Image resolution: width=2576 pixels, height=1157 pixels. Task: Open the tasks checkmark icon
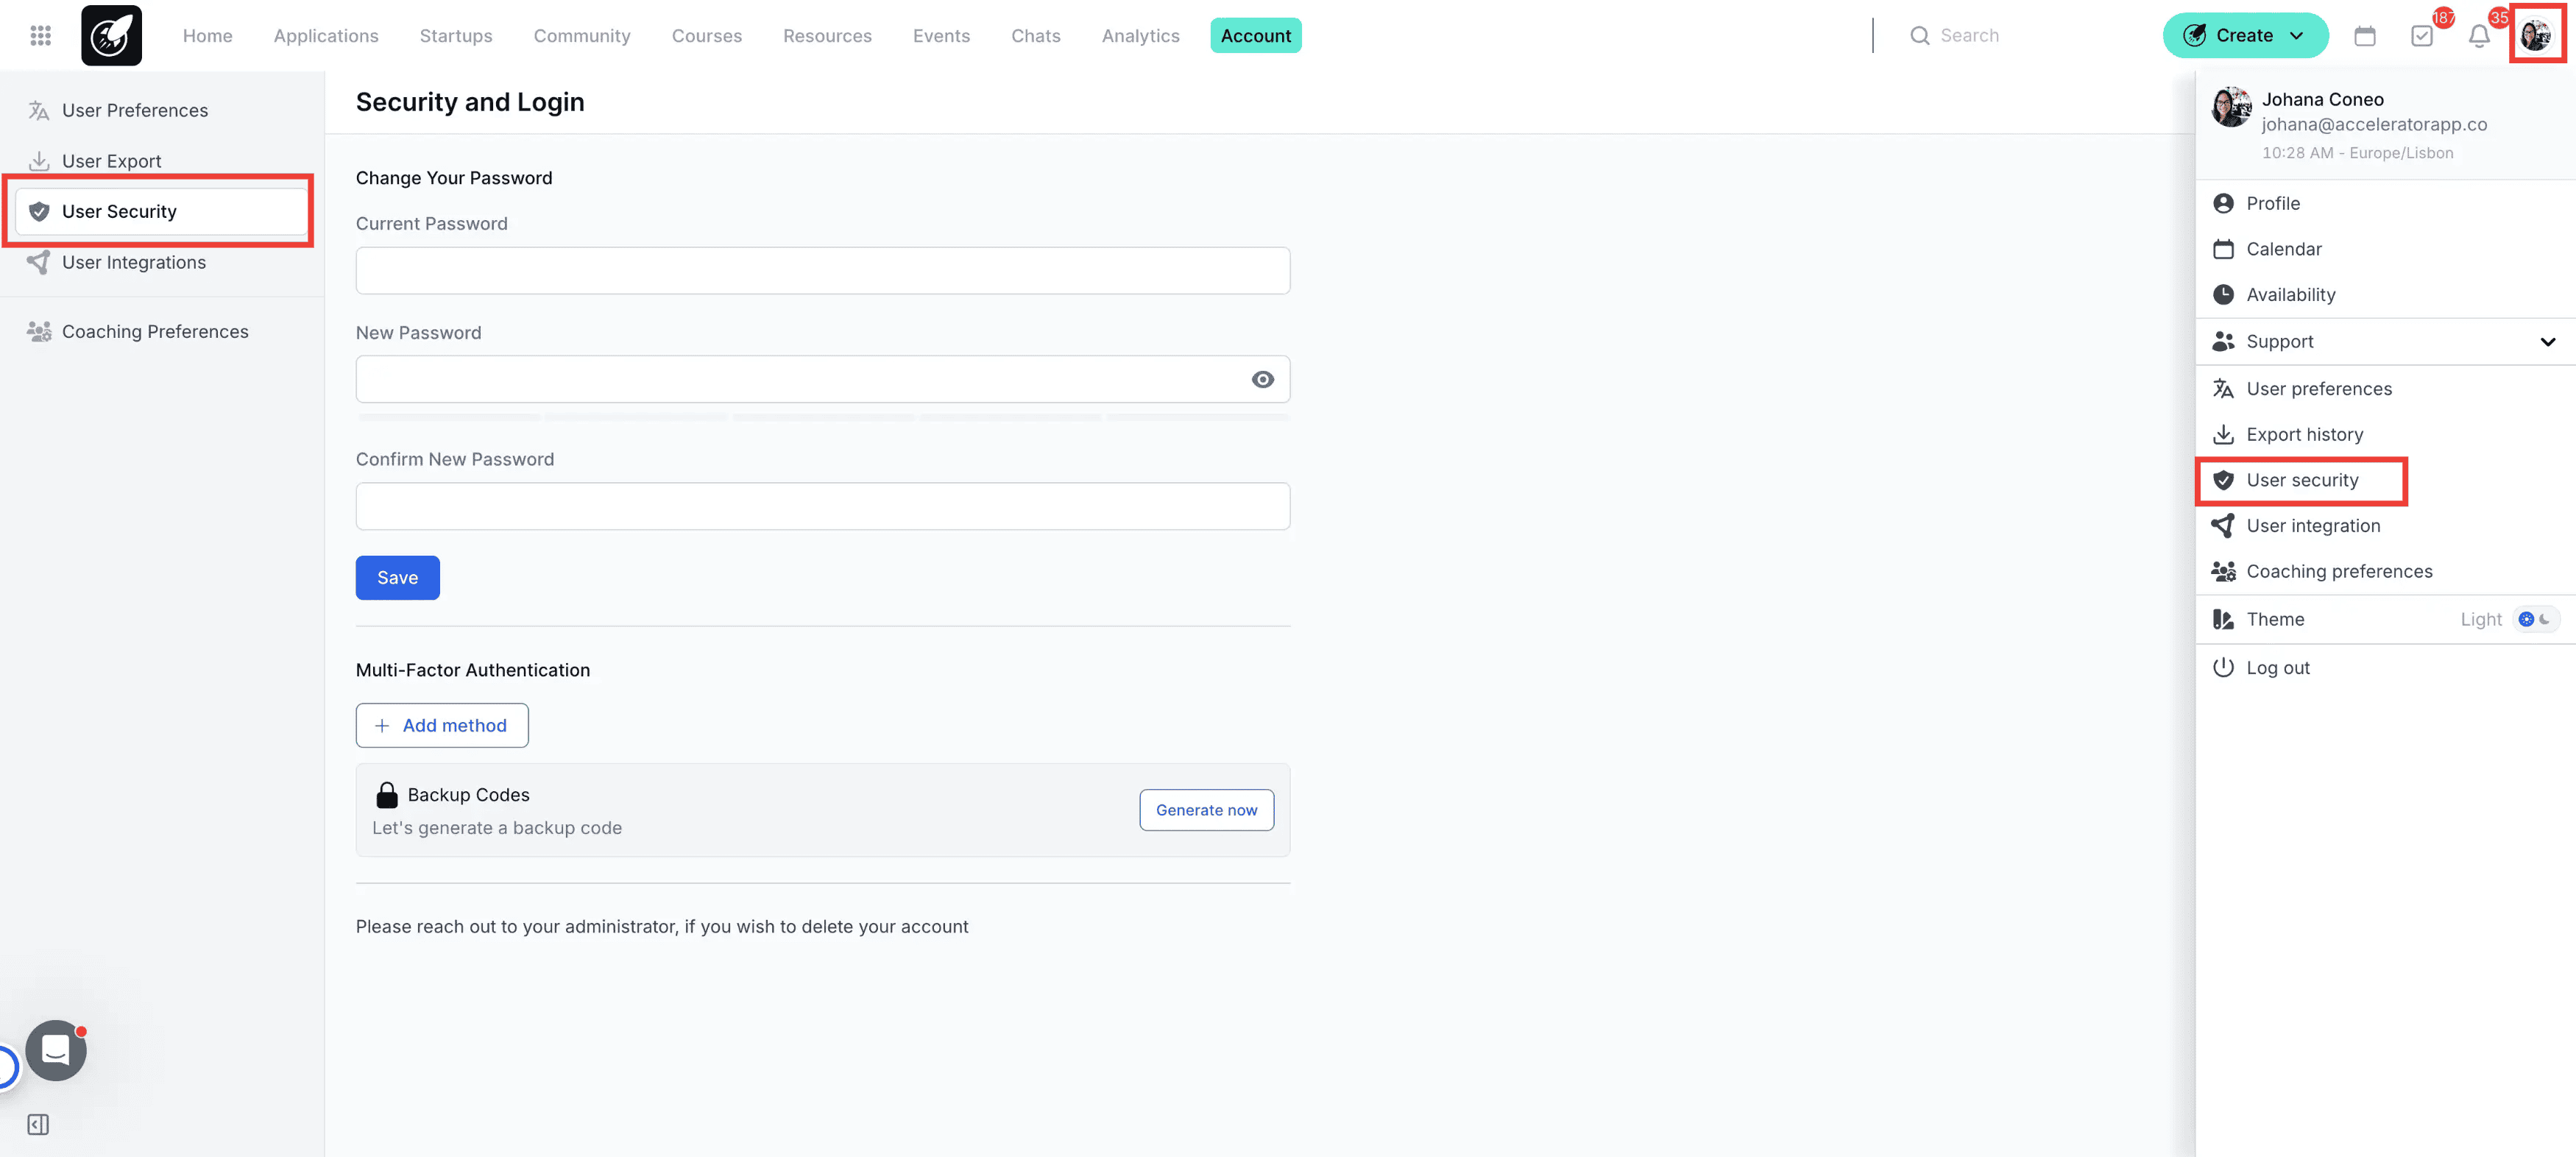coord(2421,36)
